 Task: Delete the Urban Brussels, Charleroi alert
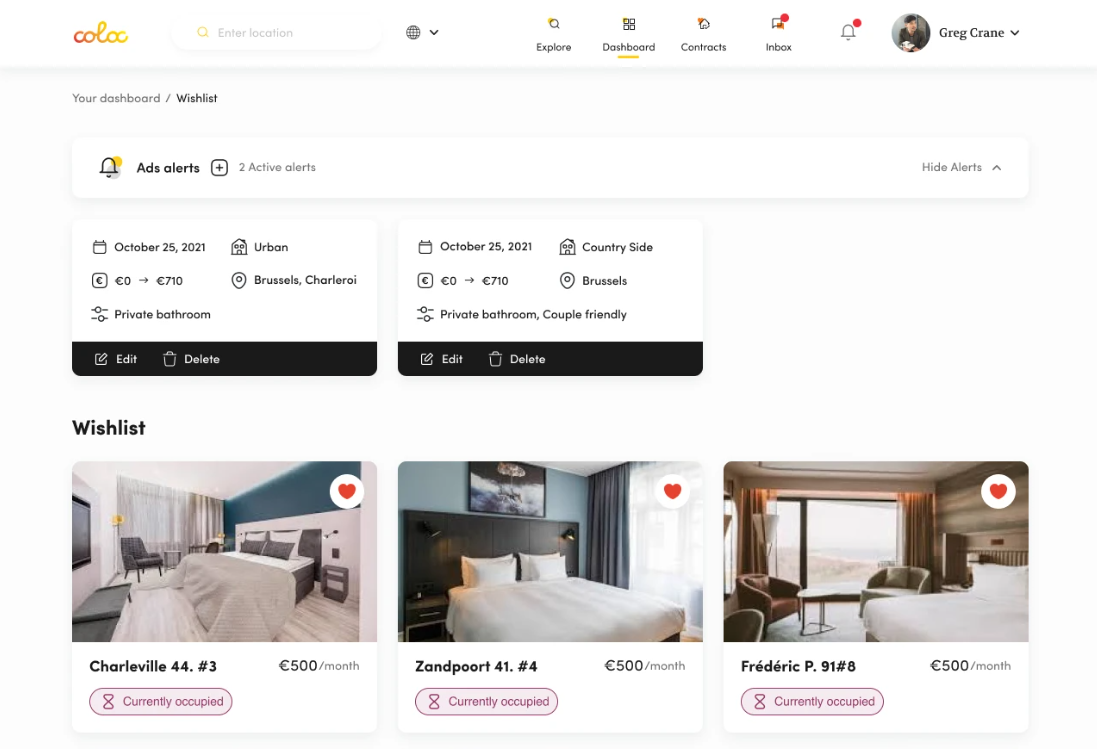191,359
